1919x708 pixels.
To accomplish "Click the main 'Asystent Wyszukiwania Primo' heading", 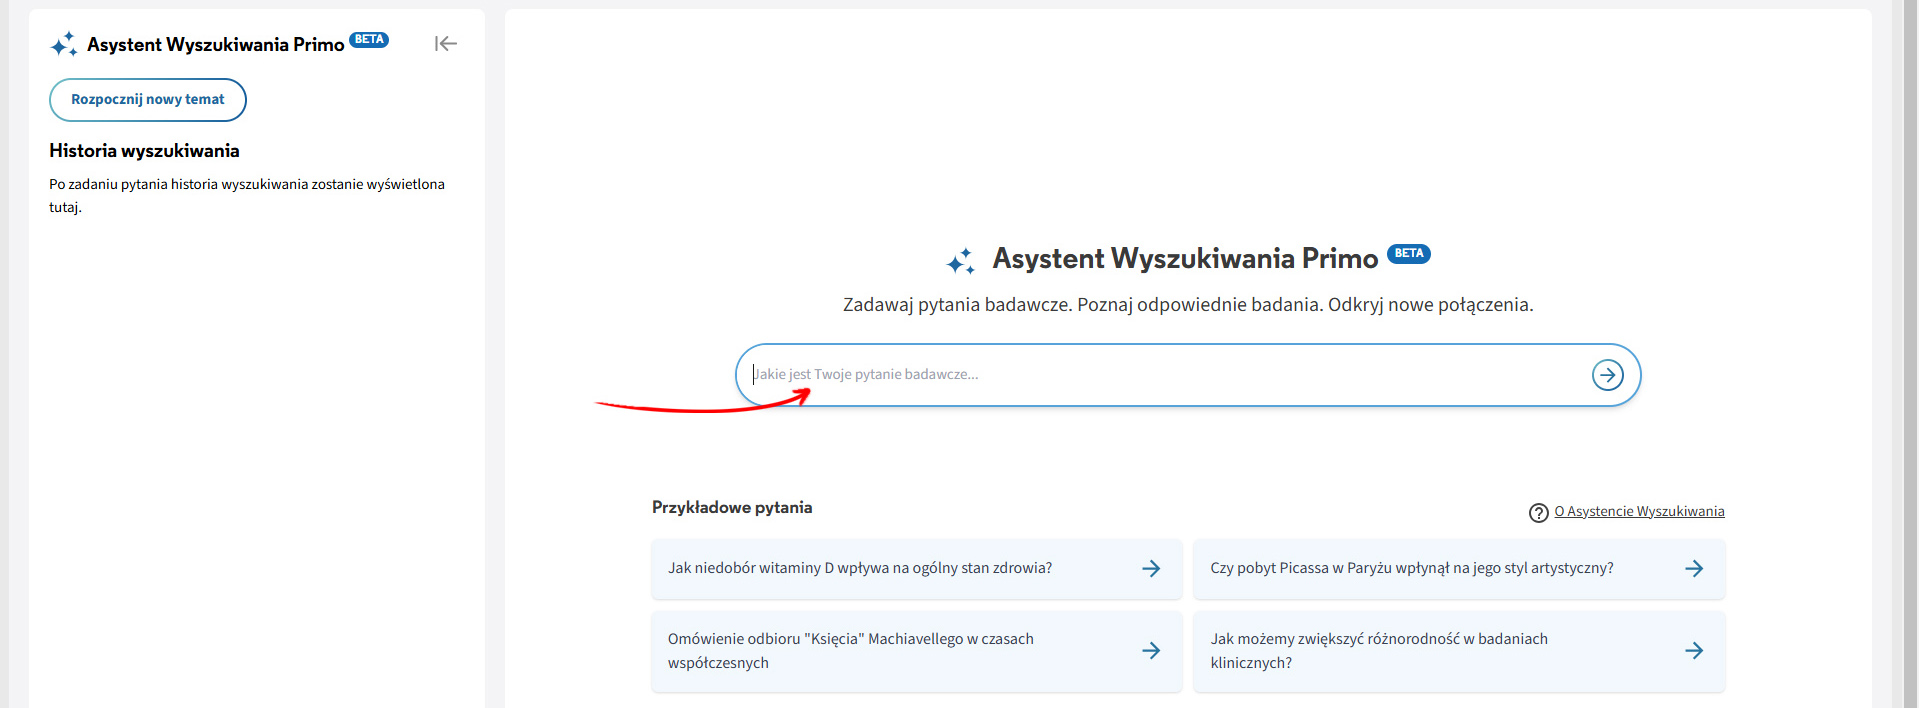I will pos(1184,259).
